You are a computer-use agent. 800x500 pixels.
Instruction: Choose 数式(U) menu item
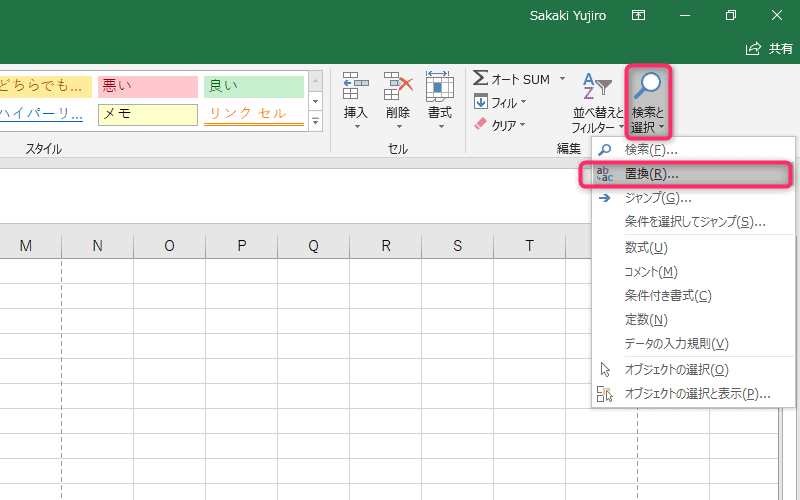coord(693,247)
